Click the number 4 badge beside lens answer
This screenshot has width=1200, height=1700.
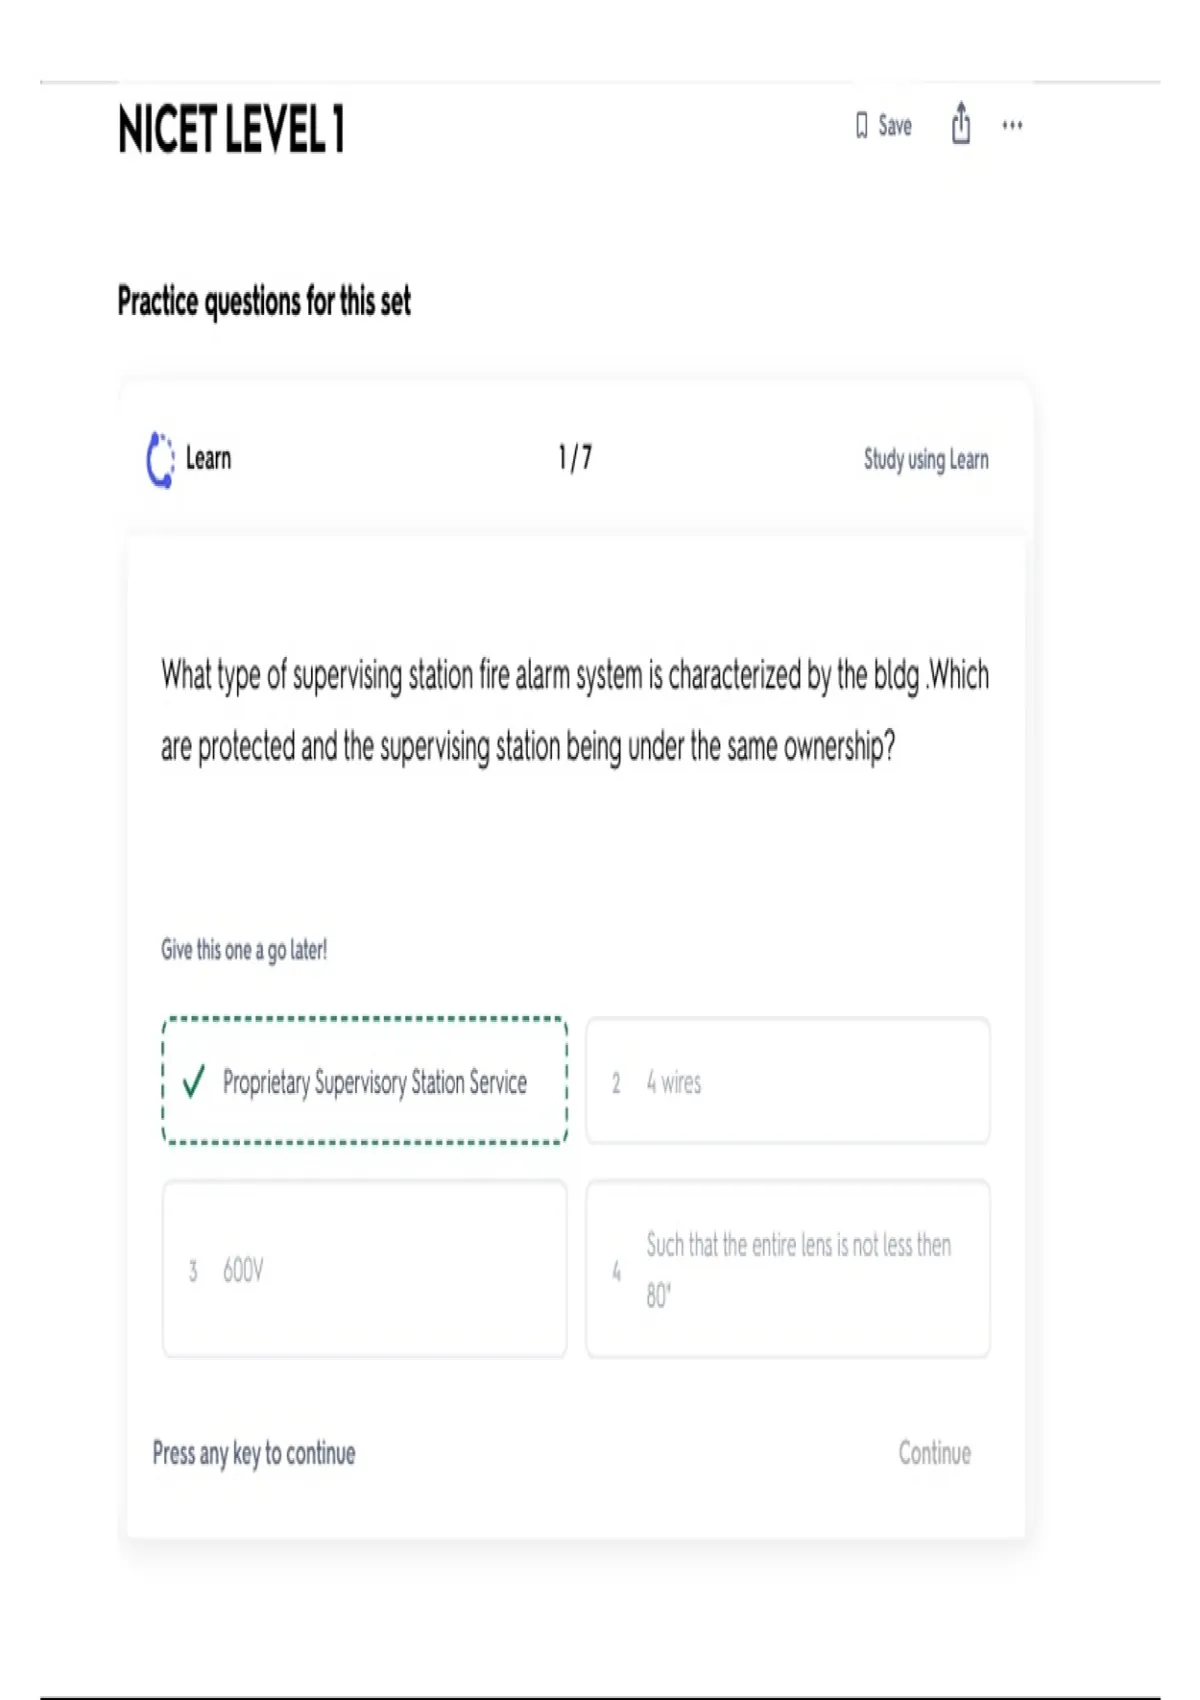(616, 1271)
